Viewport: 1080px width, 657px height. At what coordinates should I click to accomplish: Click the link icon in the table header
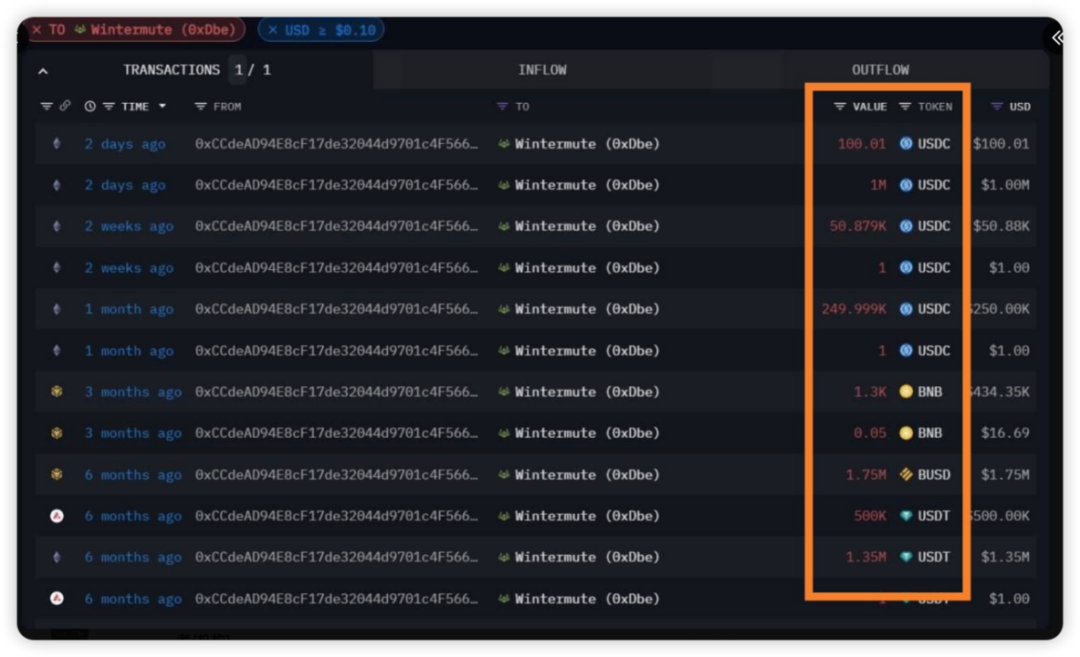tap(65, 106)
